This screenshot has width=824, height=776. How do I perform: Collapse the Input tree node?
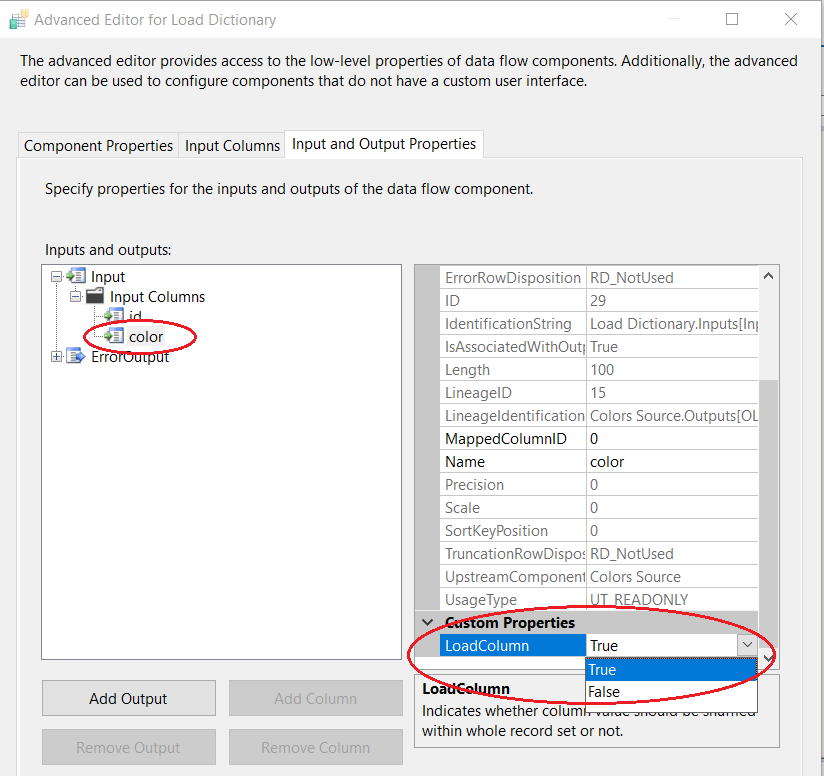[x=56, y=277]
